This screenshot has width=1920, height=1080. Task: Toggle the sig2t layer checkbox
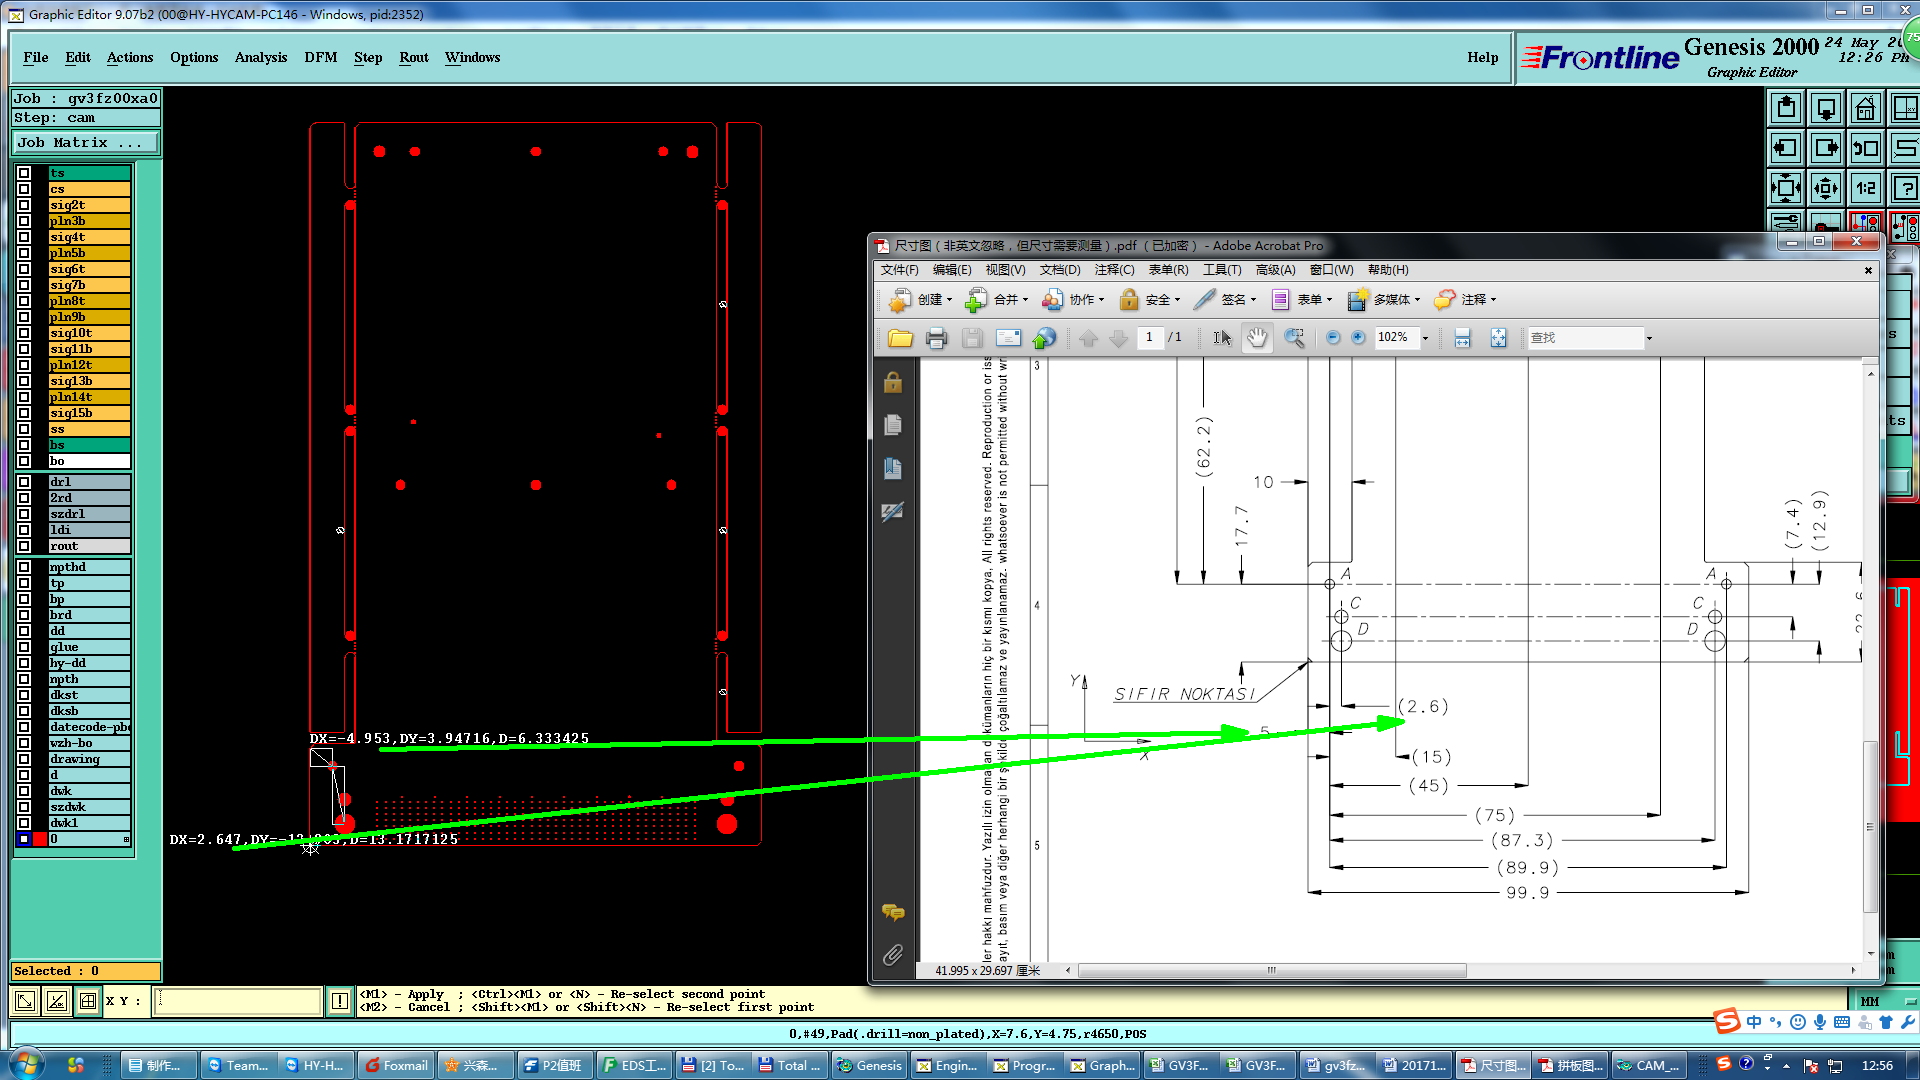click(24, 205)
